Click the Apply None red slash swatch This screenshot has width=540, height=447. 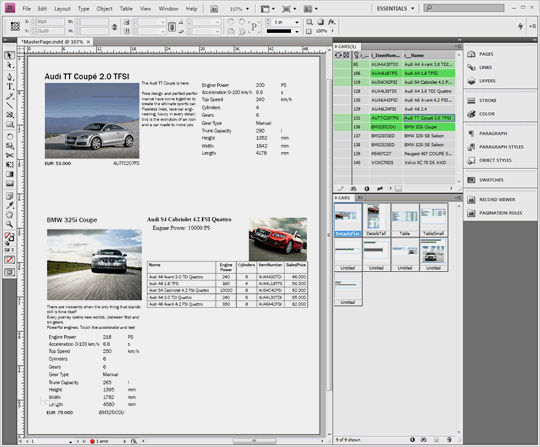click(x=9, y=260)
